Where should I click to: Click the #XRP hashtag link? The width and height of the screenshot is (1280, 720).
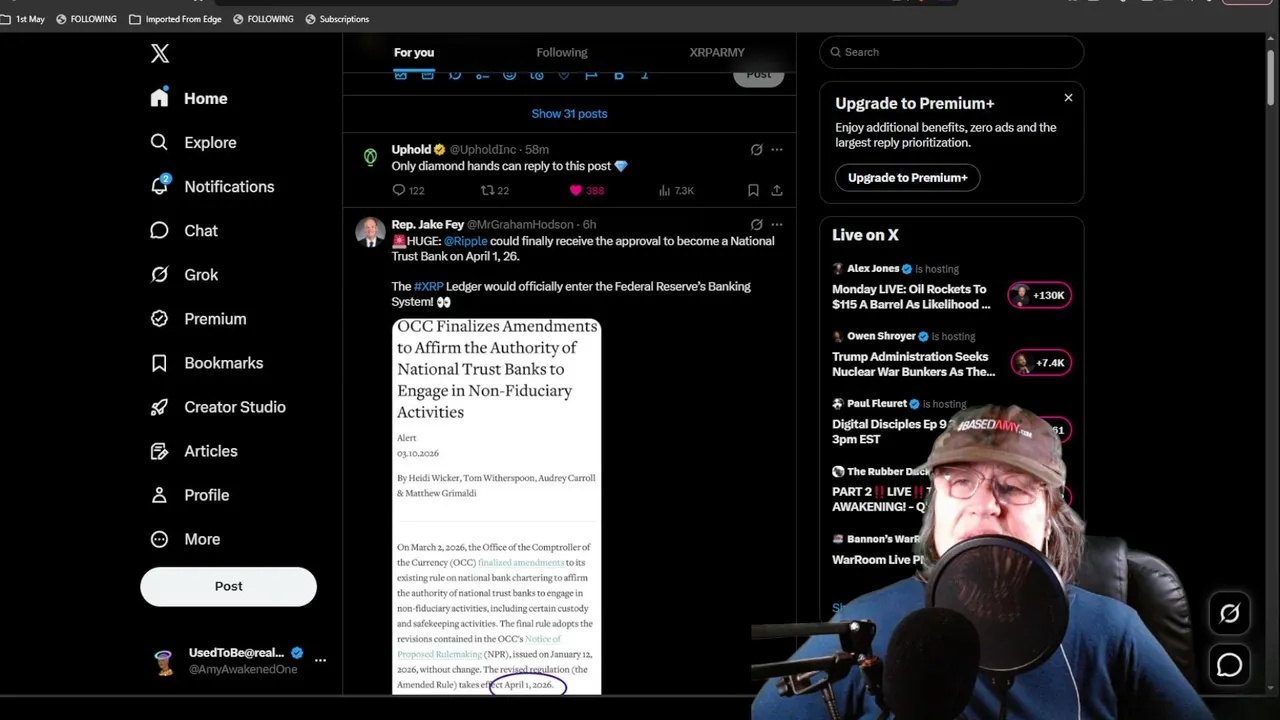(x=428, y=287)
